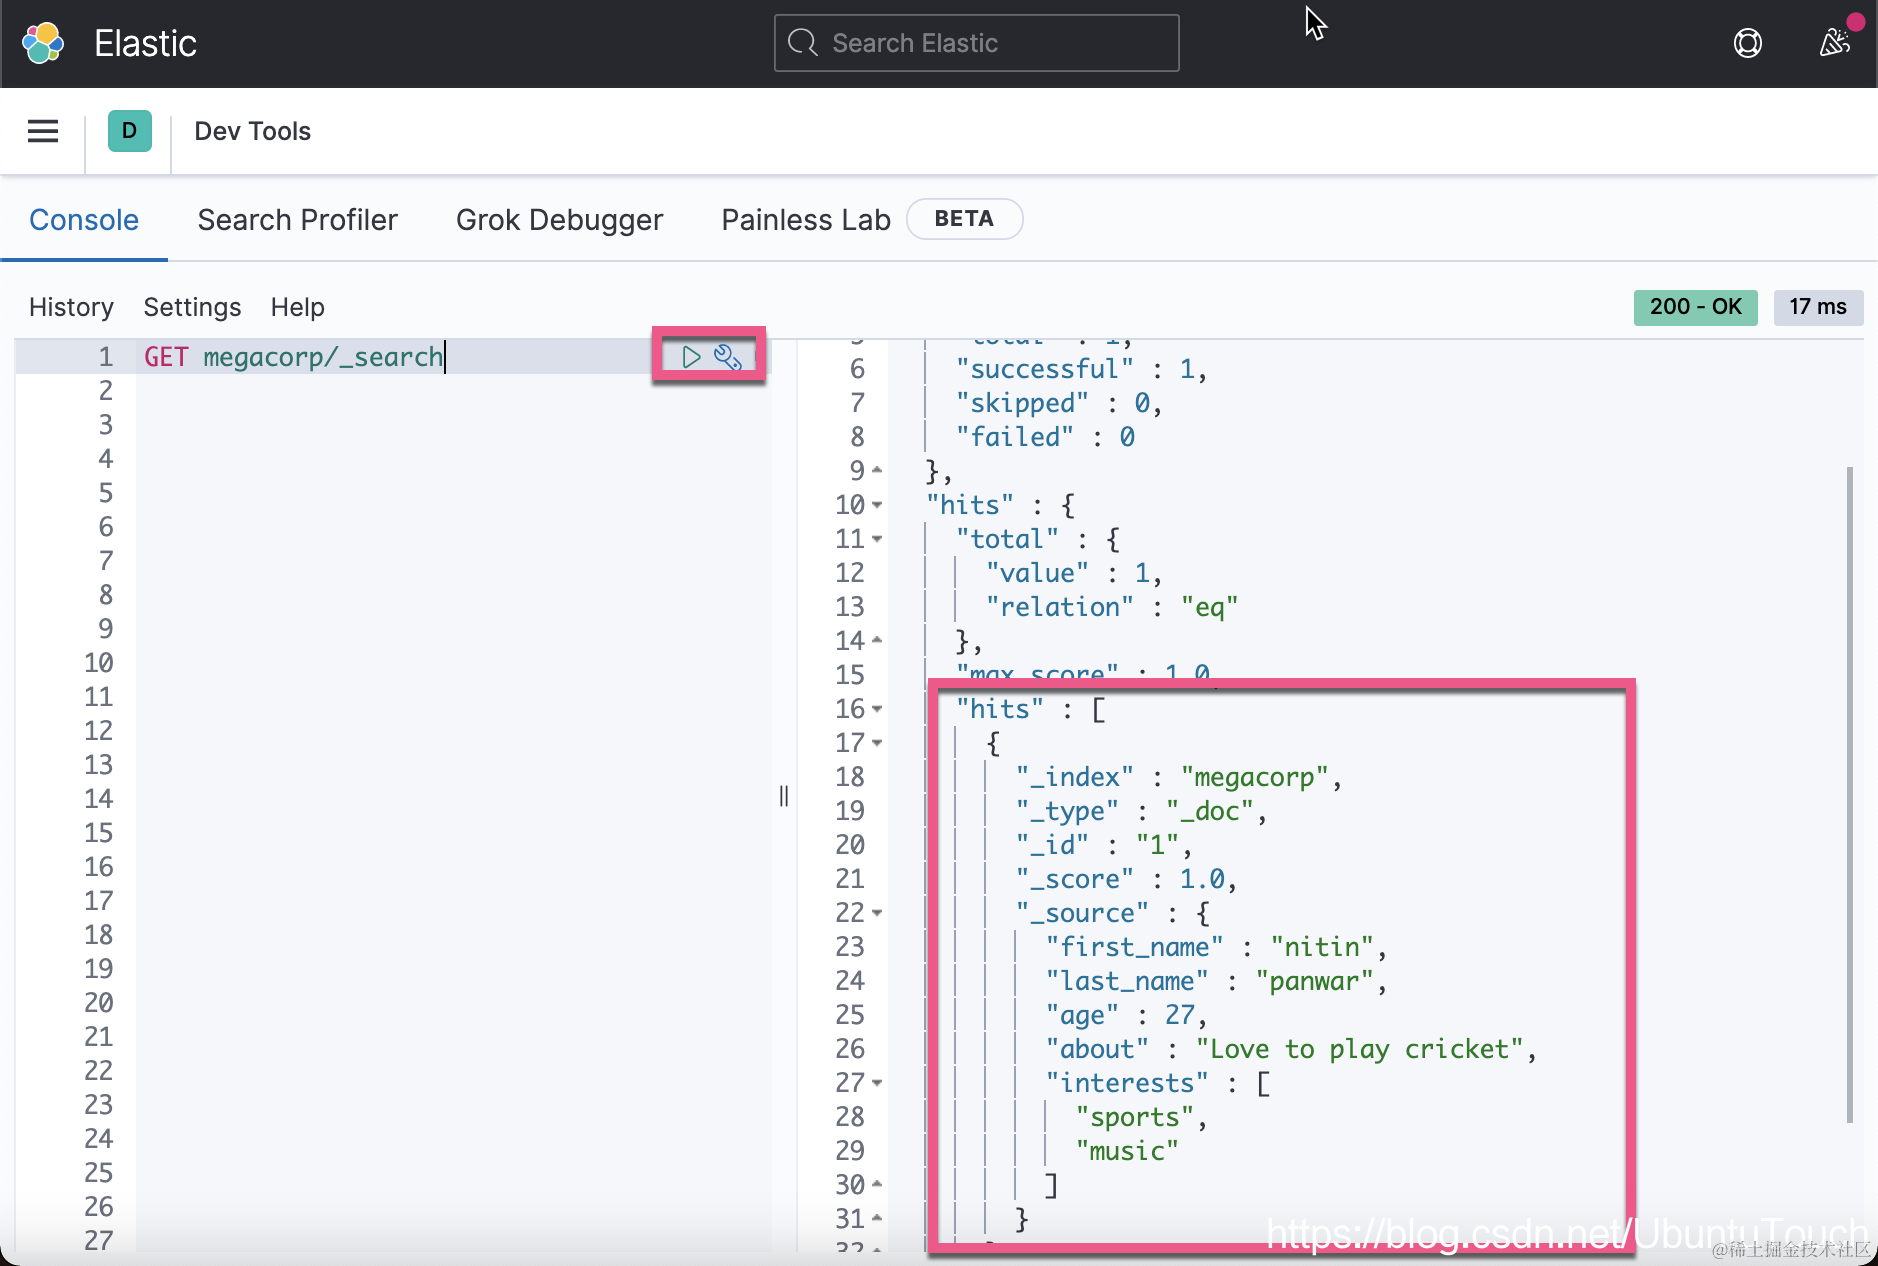
Task: Place cursor in GET megacorp/_search request line
Action: (x=294, y=357)
